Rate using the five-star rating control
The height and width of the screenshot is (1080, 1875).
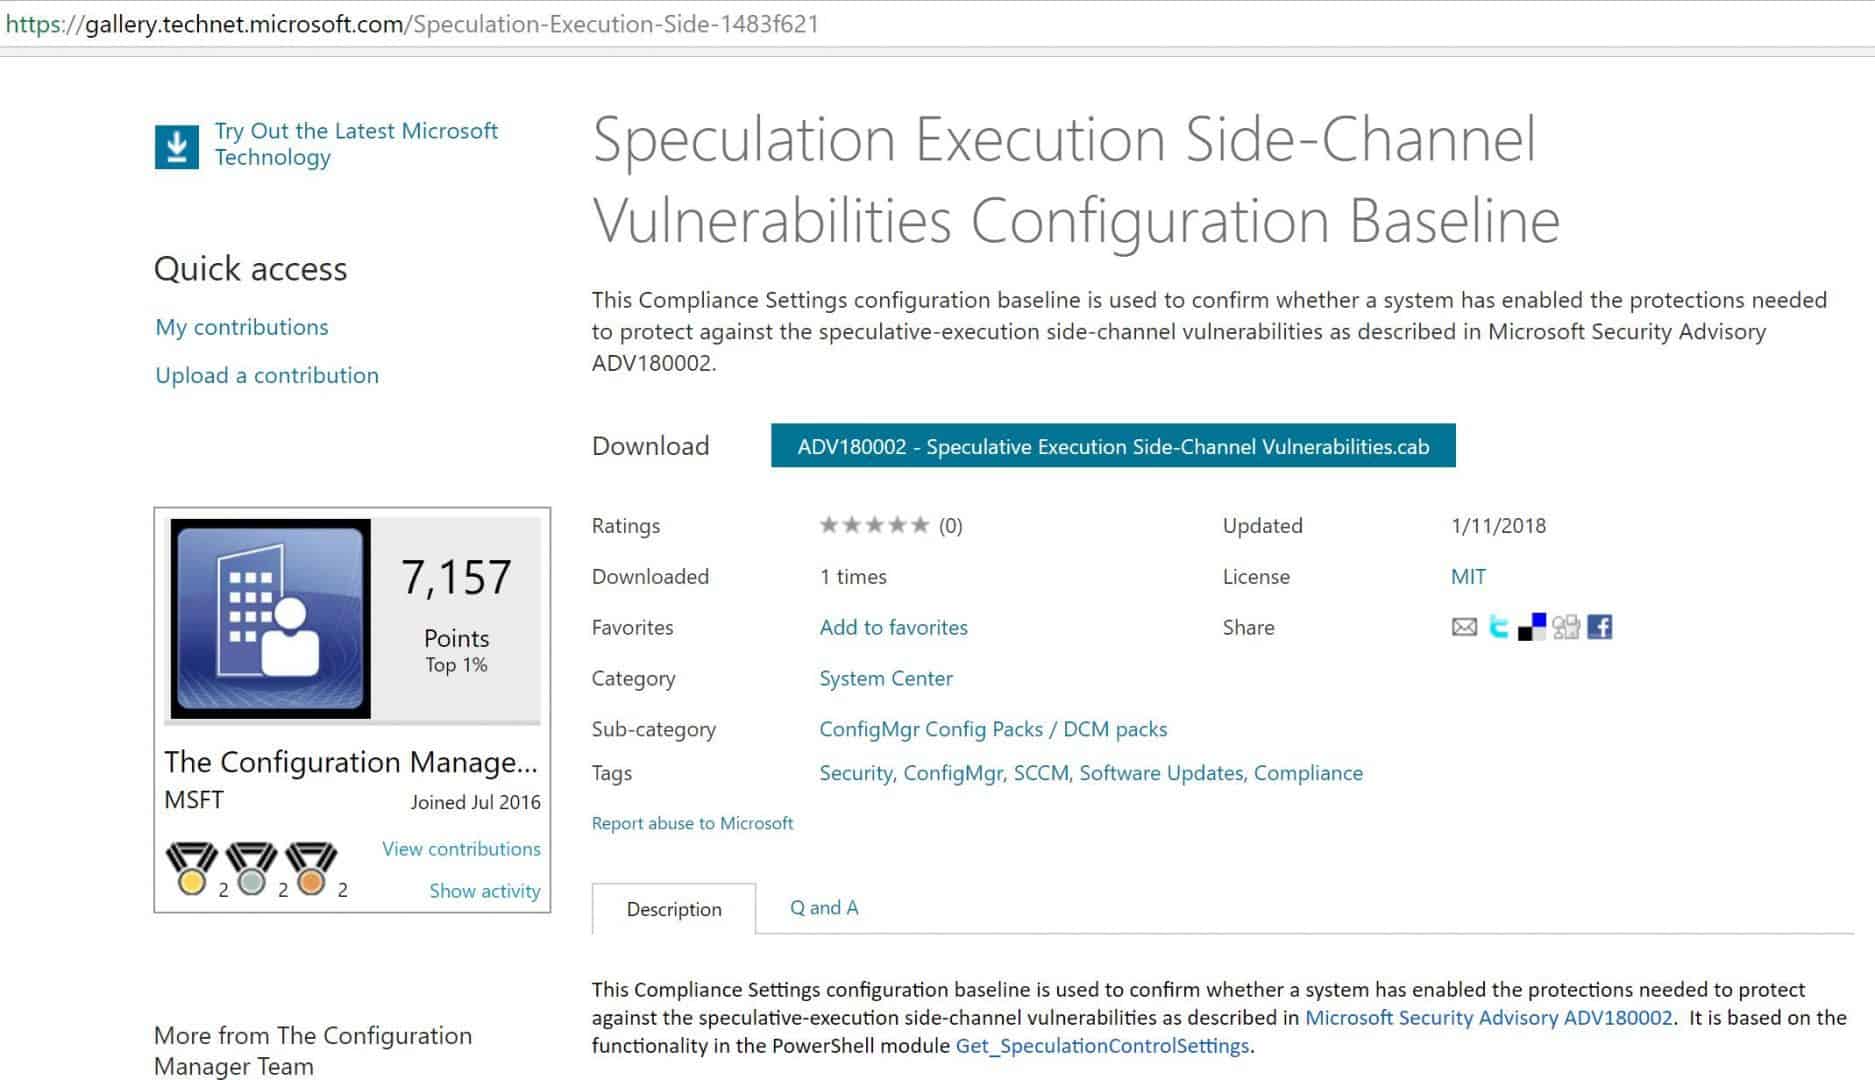(x=875, y=525)
